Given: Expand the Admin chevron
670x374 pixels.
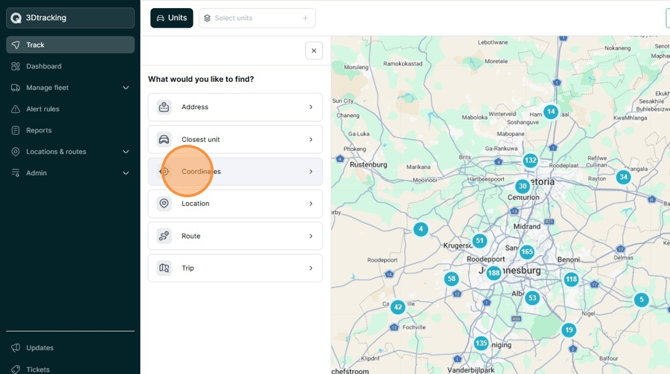Looking at the screenshot, I should [126, 173].
